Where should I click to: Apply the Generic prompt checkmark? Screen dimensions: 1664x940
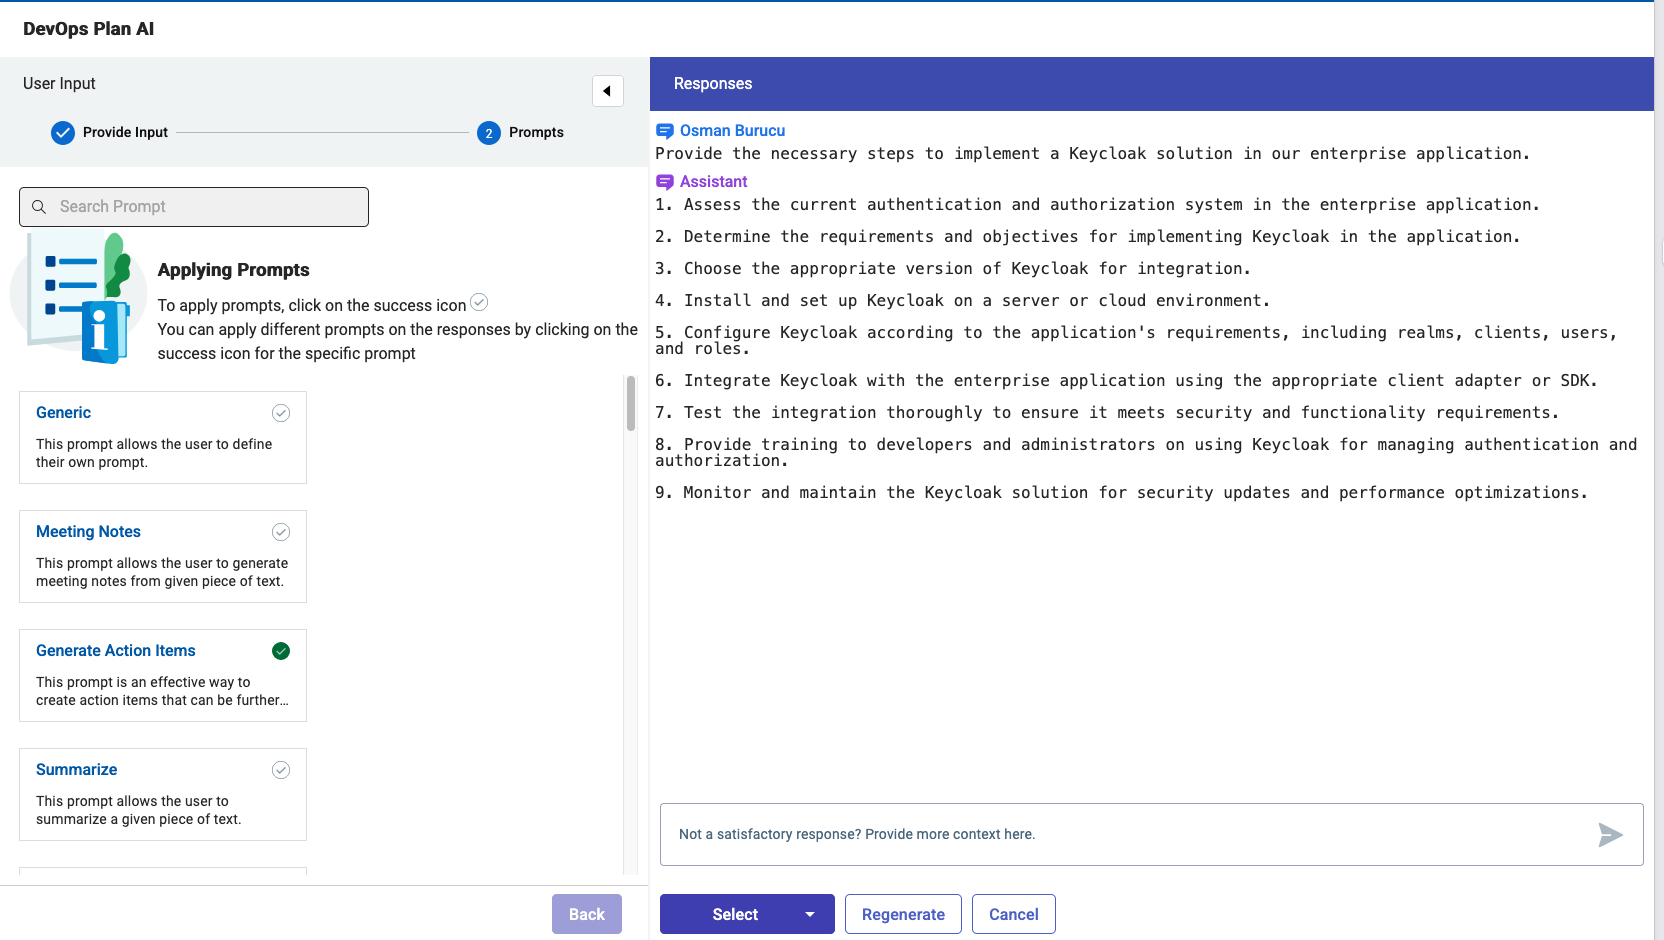[281, 413]
